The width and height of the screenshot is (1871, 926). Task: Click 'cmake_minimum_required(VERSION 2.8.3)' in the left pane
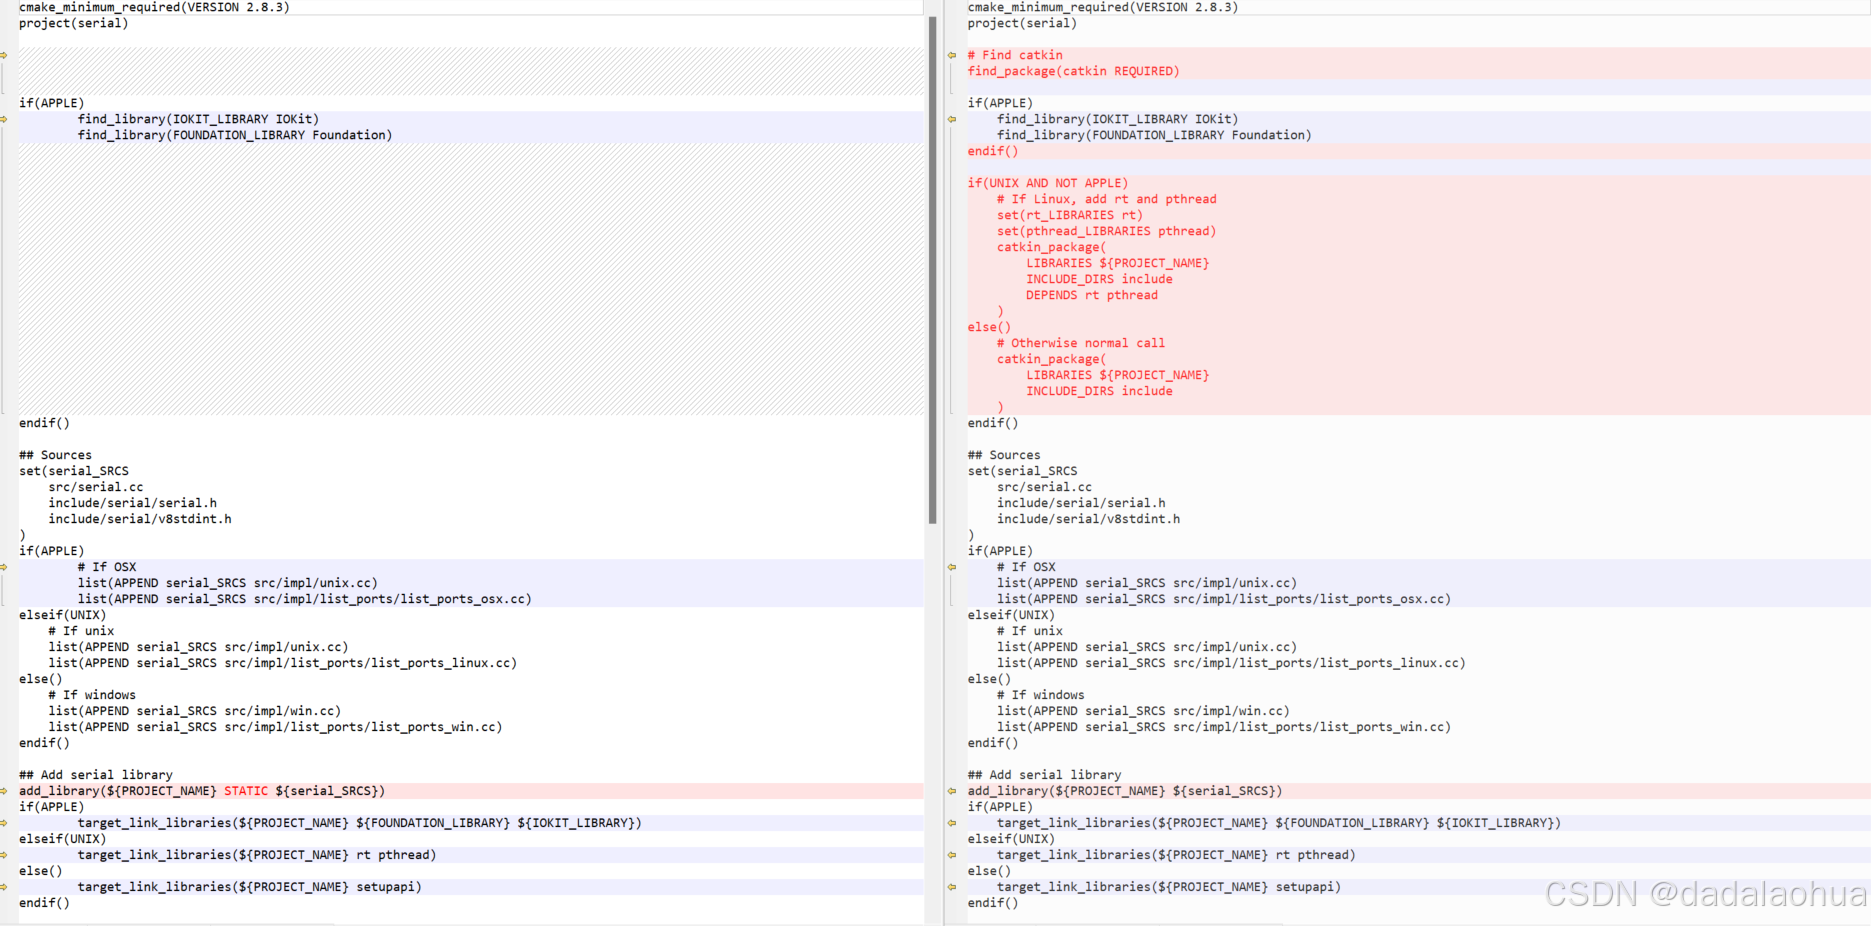click(x=154, y=7)
